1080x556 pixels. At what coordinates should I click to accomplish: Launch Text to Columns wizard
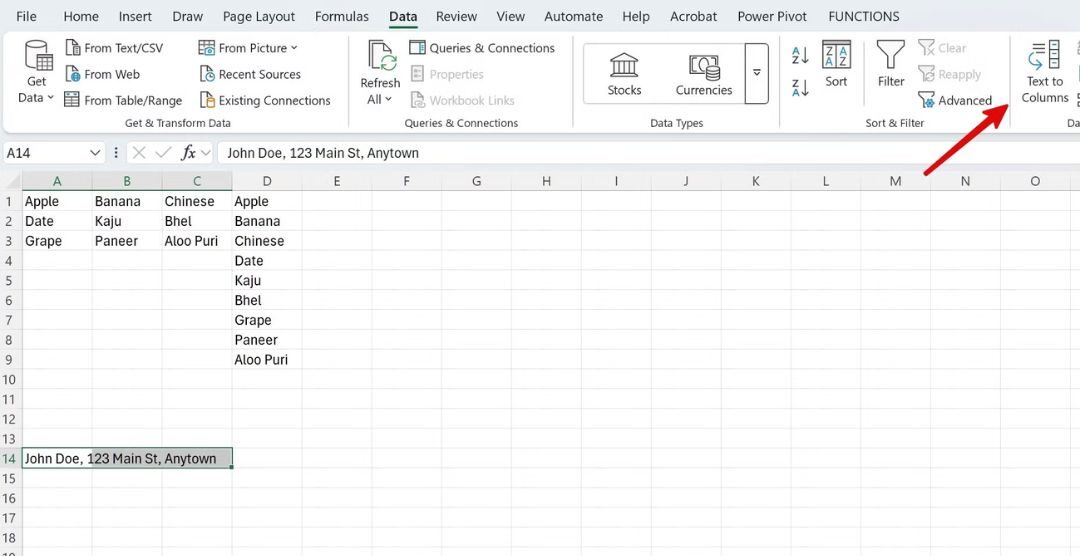pyautogui.click(x=1045, y=72)
